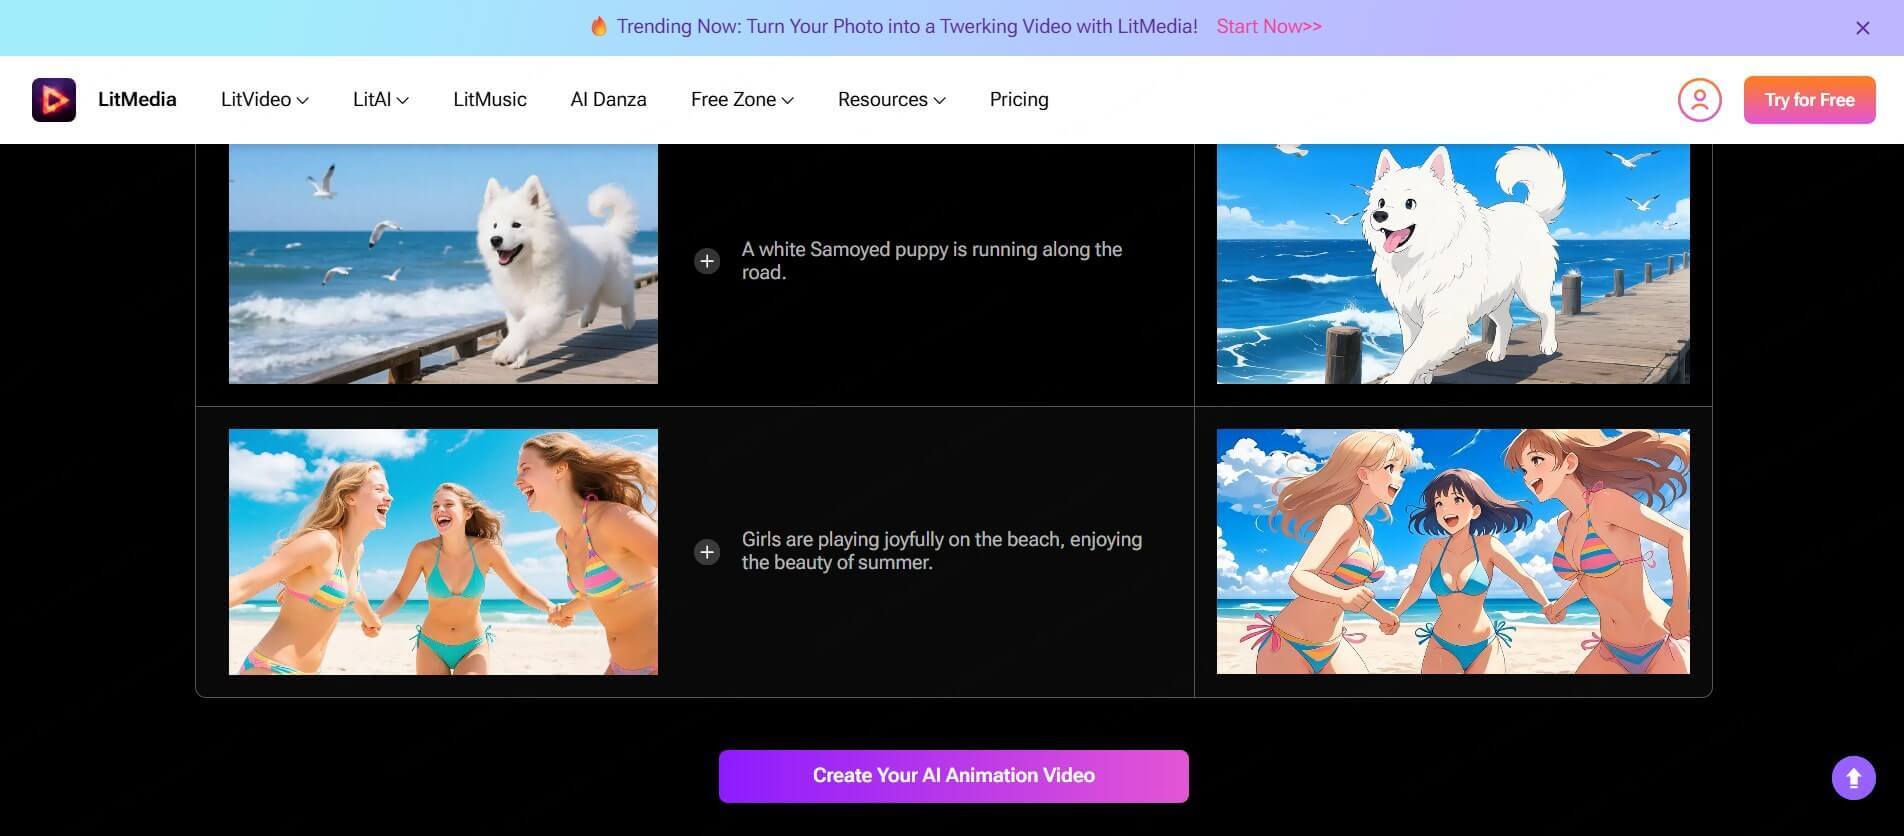Open the anime-style Samoyed image
Viewport: 1904px width, 836px height.
(1452, 264)
